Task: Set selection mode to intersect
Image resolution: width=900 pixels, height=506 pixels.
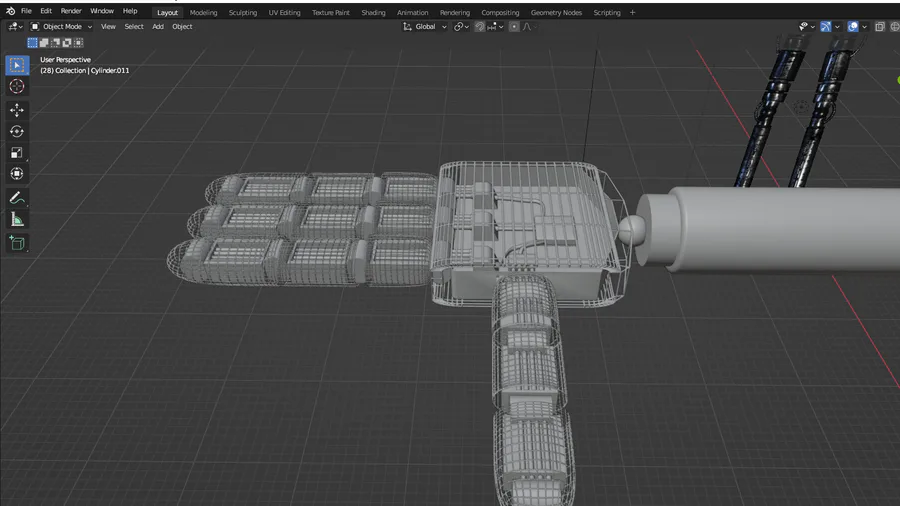Action: click(79, 42)
